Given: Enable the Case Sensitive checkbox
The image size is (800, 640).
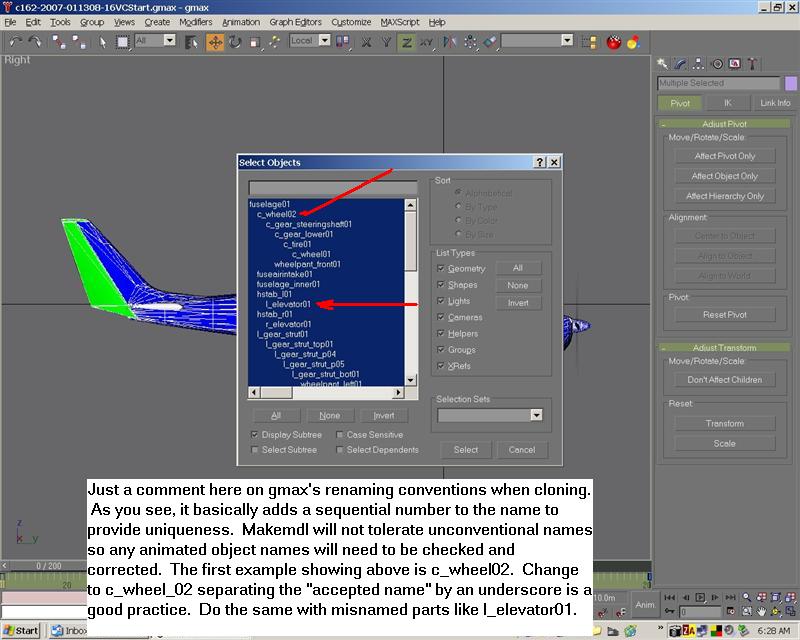Looking at the screenshot, I should click(x=340, y=435).
